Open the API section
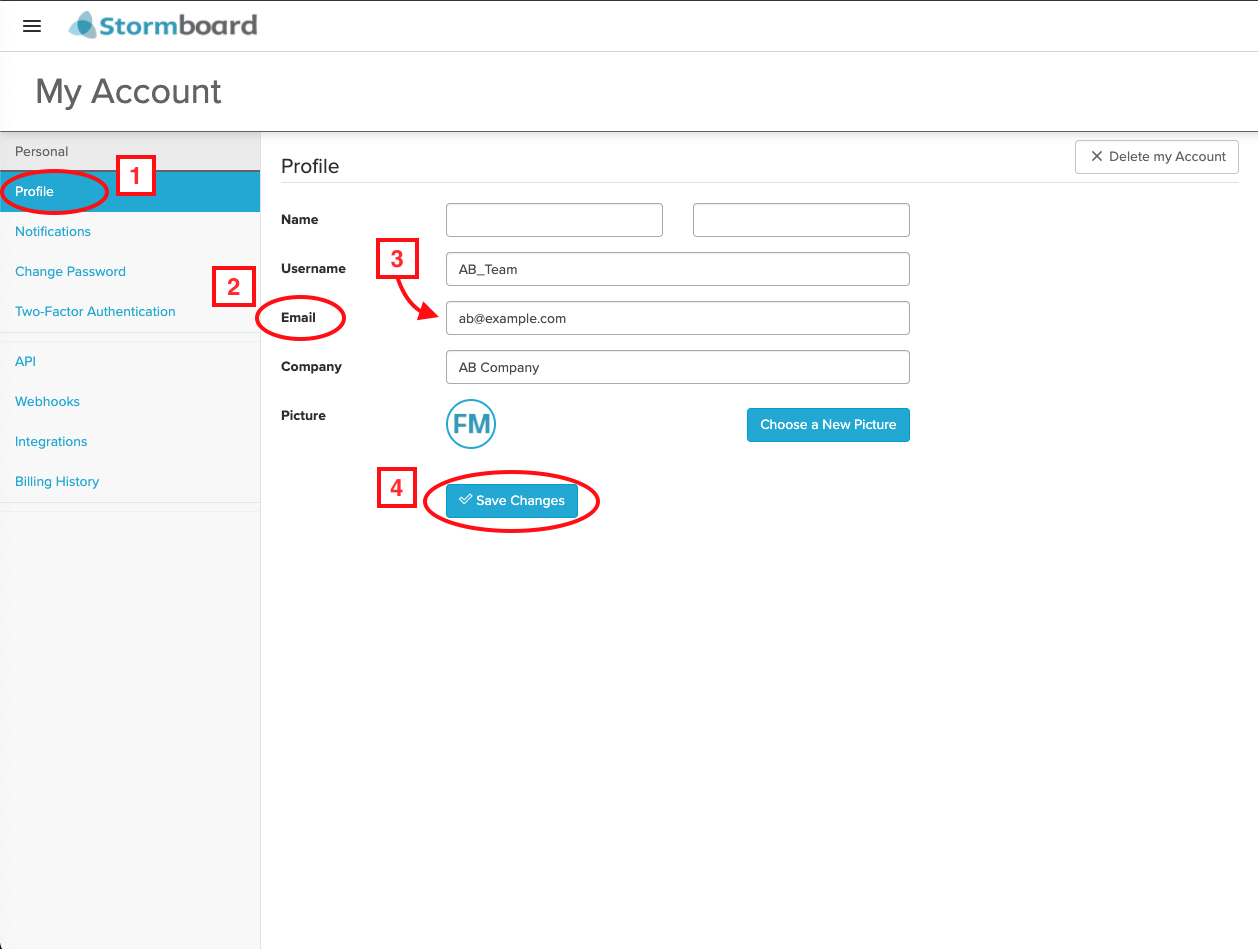This screenshot has width=1258, height=949. tap(25, 361)
